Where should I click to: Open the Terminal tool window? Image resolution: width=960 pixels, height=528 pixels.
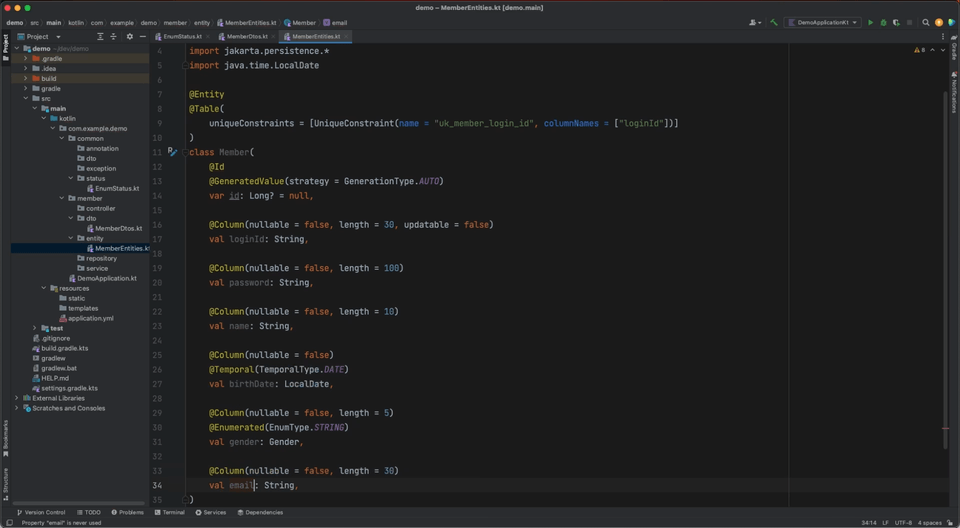(x=170, y=512)
